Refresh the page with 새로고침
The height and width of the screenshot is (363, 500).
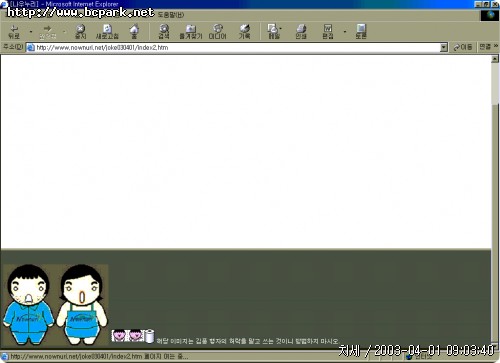pyautogui.click(x=107, y=32)
